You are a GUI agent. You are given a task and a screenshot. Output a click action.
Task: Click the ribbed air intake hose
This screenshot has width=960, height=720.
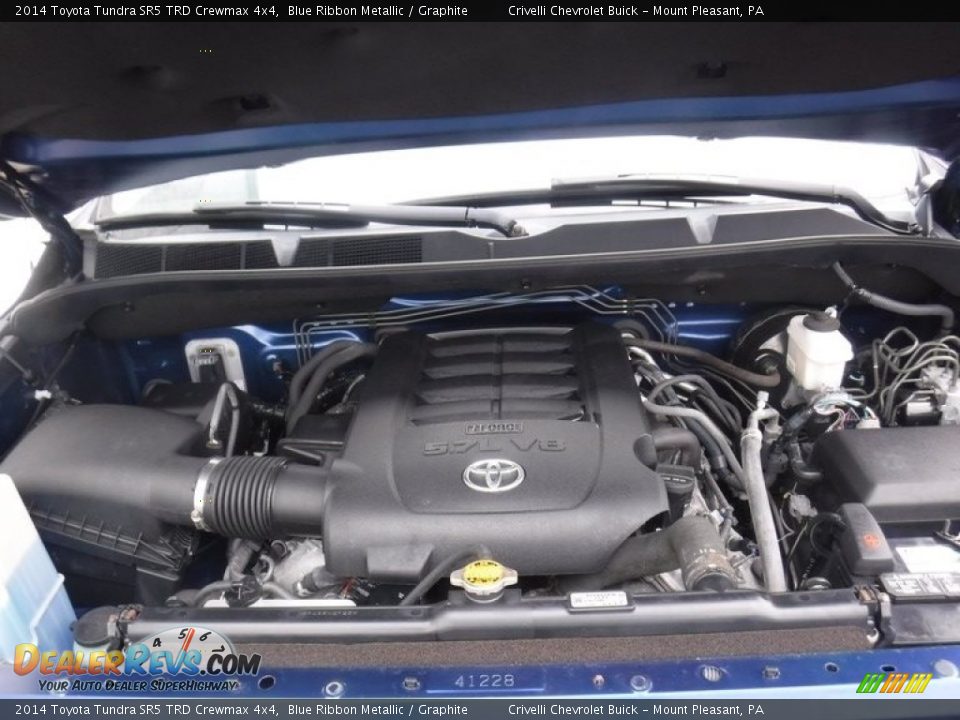[241, 496]
